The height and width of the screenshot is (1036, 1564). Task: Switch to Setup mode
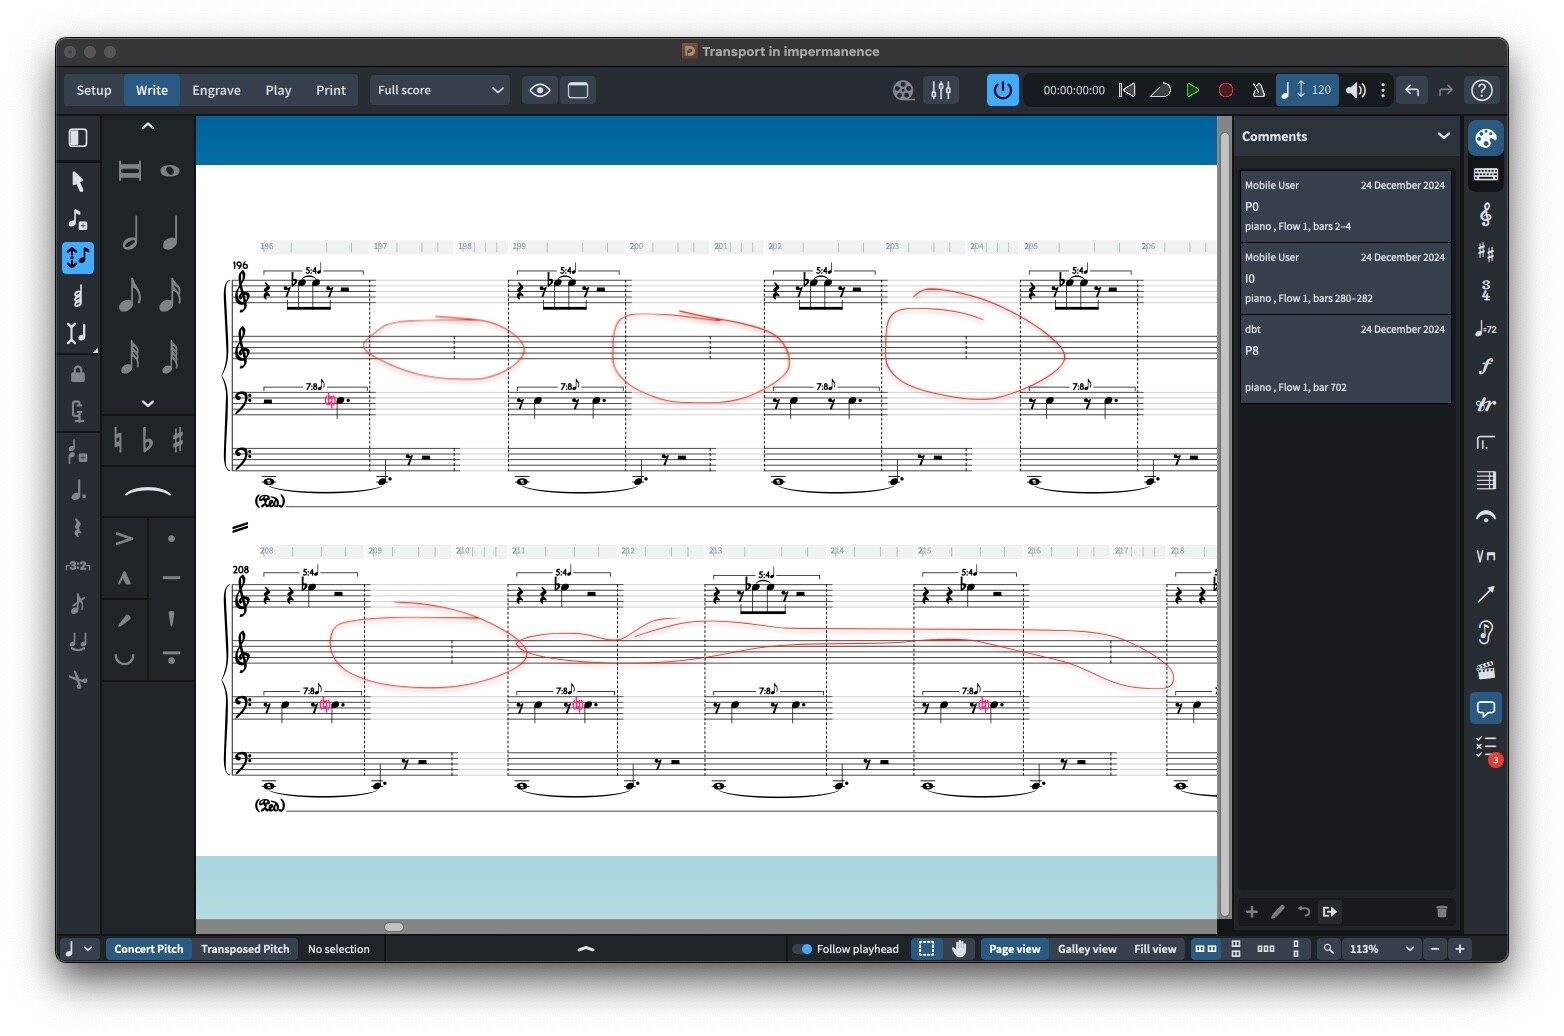coord(94,90)
